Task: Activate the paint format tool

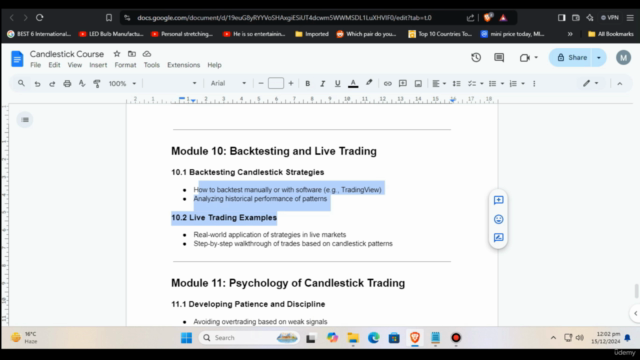Action: tap(97, 84)
